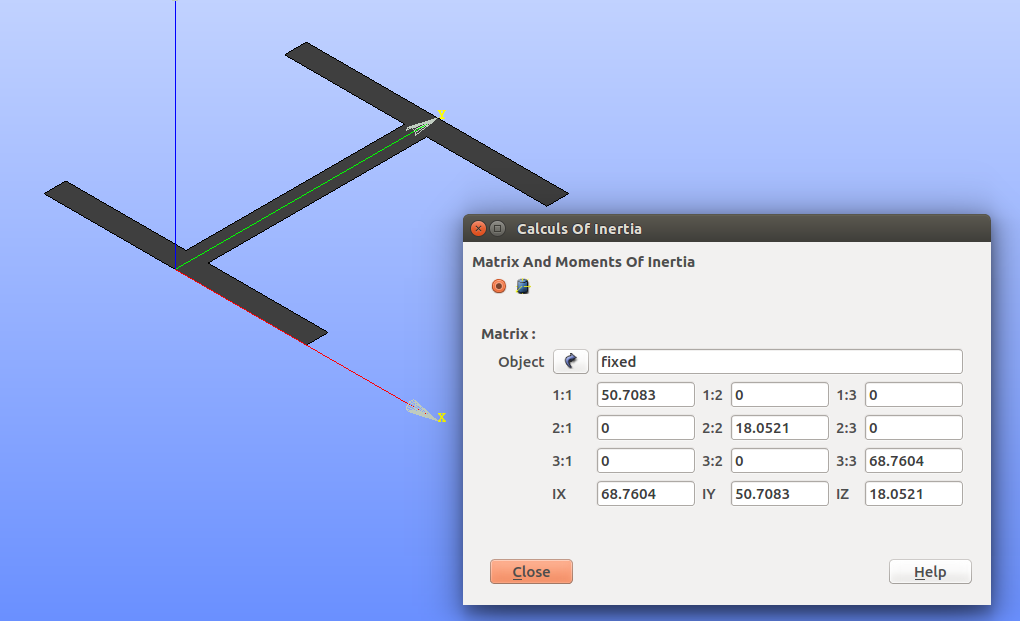Image resolution: width=1020 pixels, height=621 pixels.
Task: Select the Object field showing fixed
Action: point(778,361)
